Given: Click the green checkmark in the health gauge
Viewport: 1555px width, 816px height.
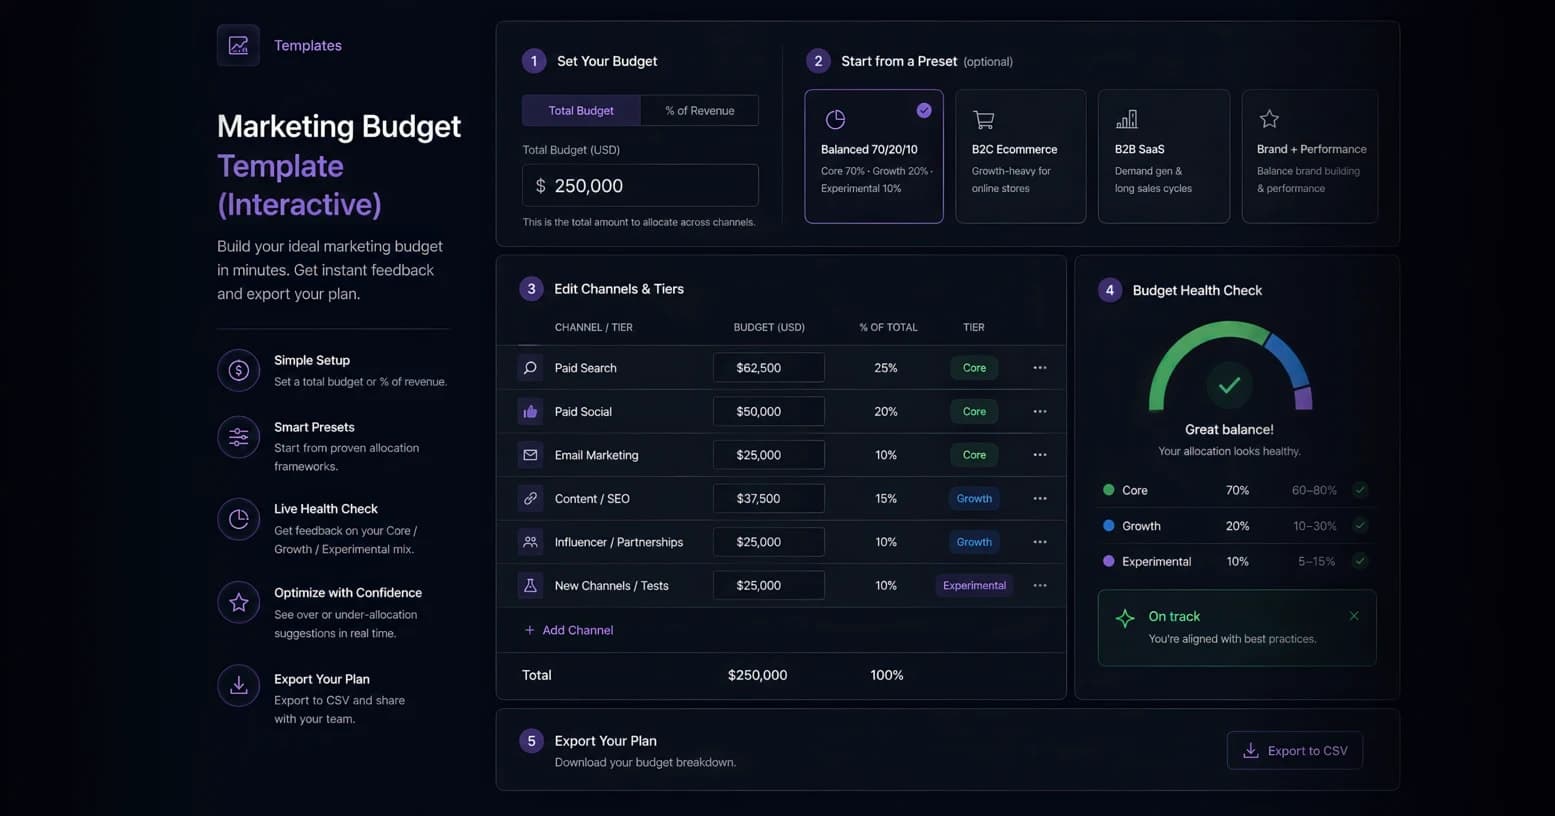Looking at the screenshot, I should 1229,385.
